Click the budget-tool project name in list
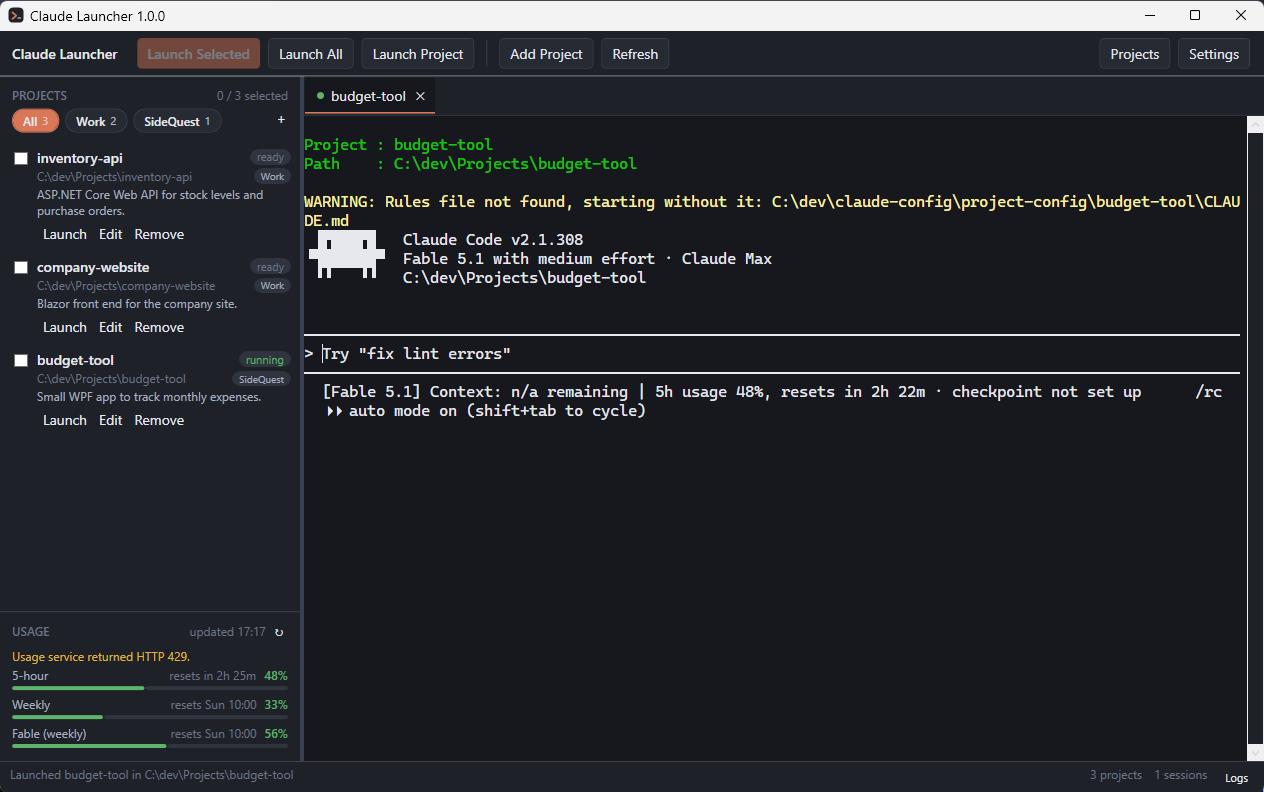1264x792 pixels. click(75, 361)
